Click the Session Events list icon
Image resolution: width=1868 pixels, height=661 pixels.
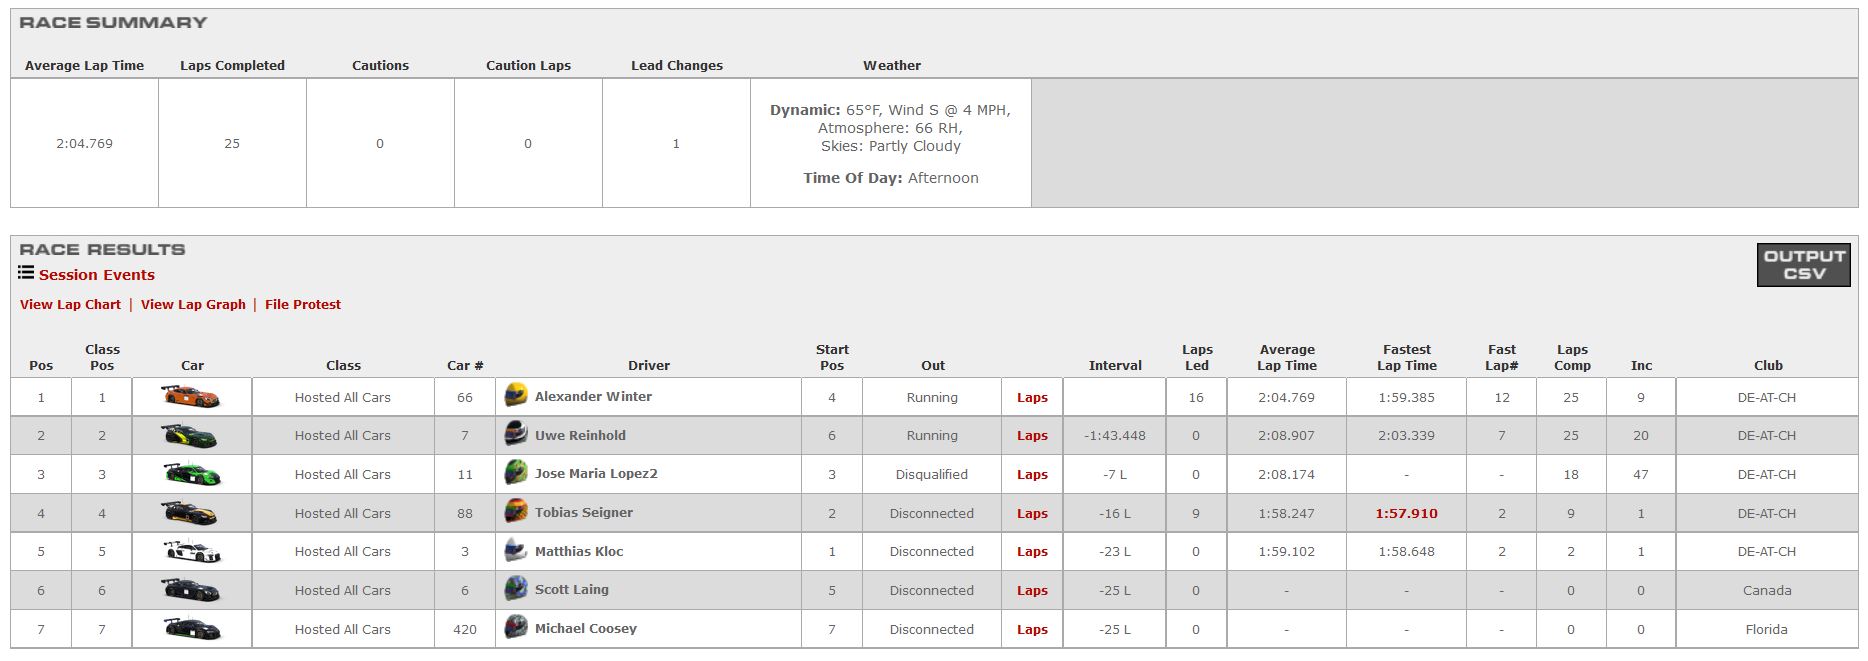pos(26,273)
